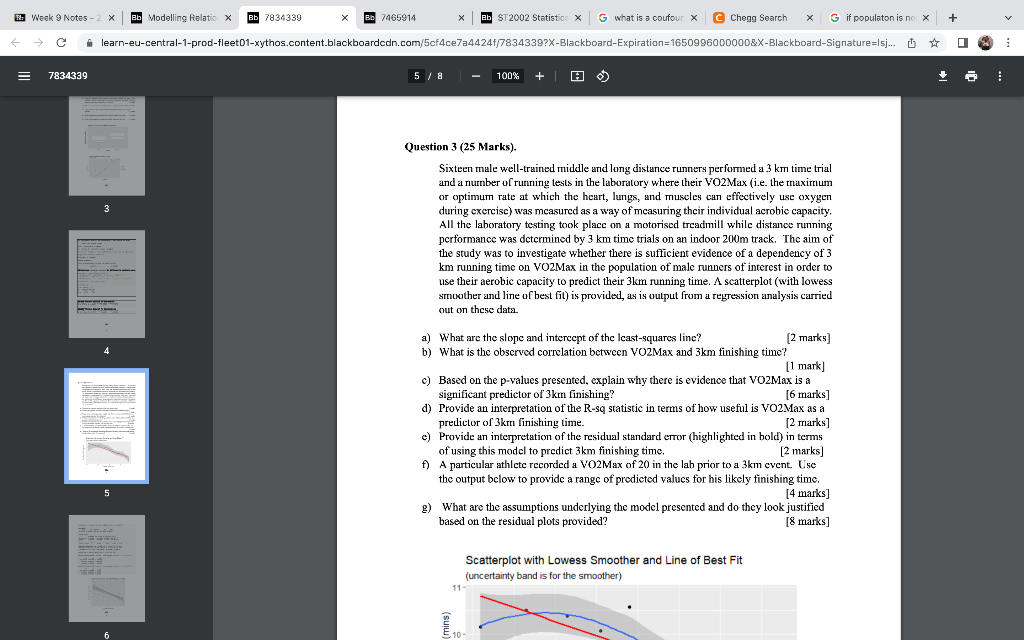Screen dimensions: 1024x640
Task: Close the ST2002 Statistics tab
Action: point(578,18)
